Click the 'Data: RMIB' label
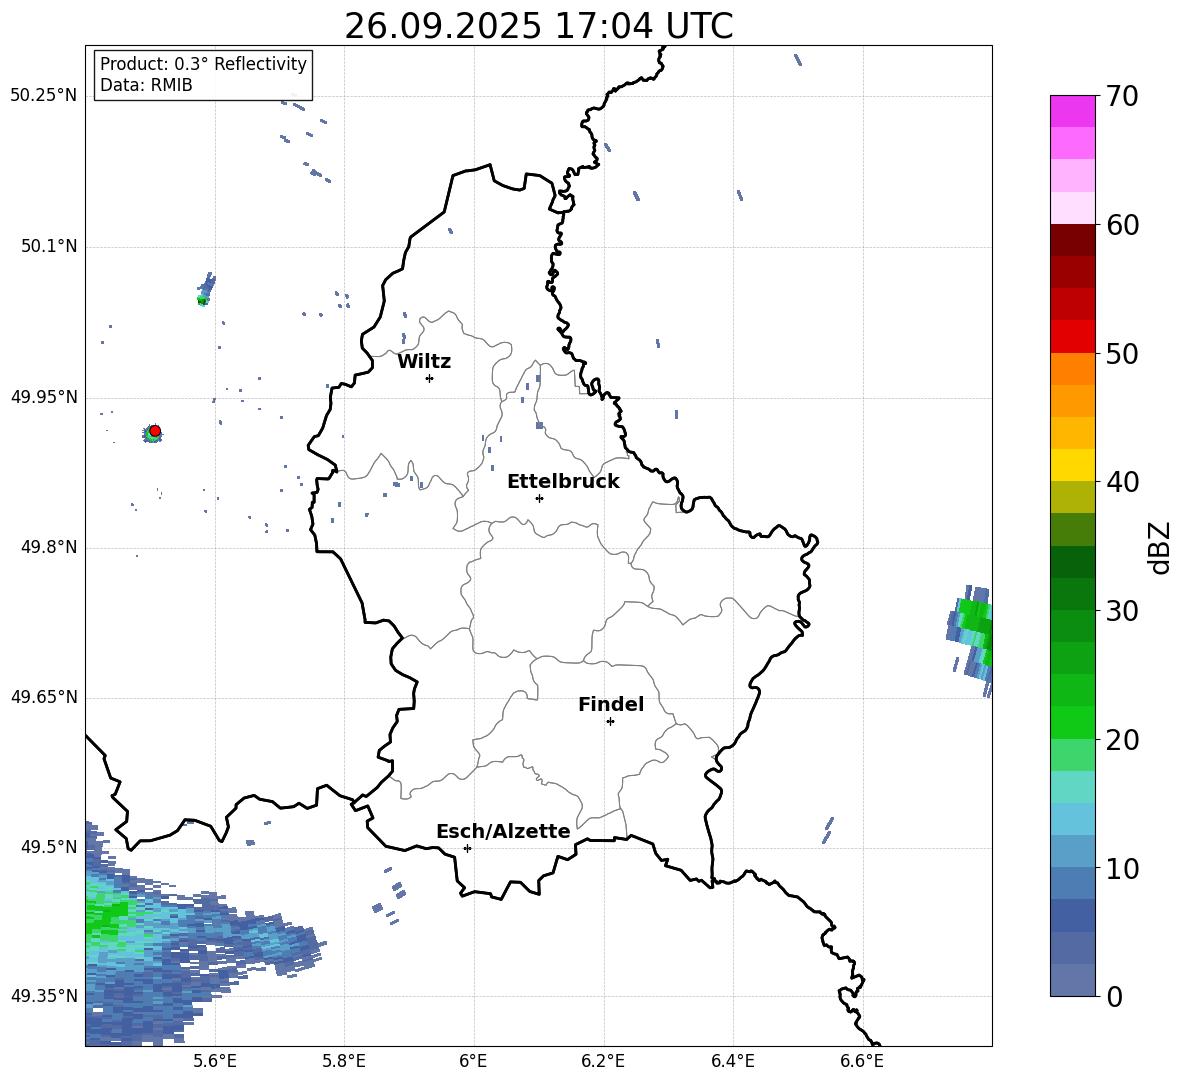 point(146,85)
